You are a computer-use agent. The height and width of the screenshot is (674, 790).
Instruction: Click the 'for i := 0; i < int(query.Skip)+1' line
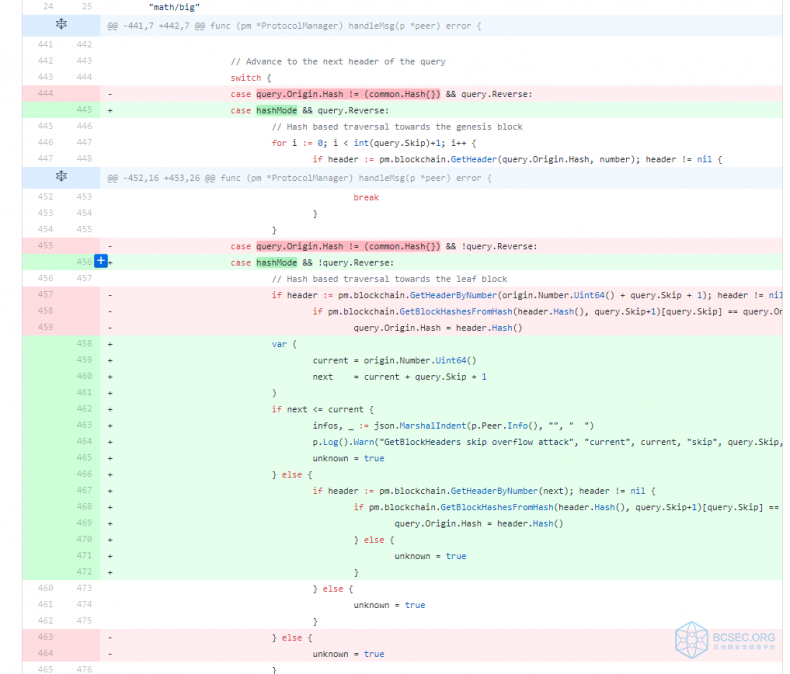pos(374,143)
